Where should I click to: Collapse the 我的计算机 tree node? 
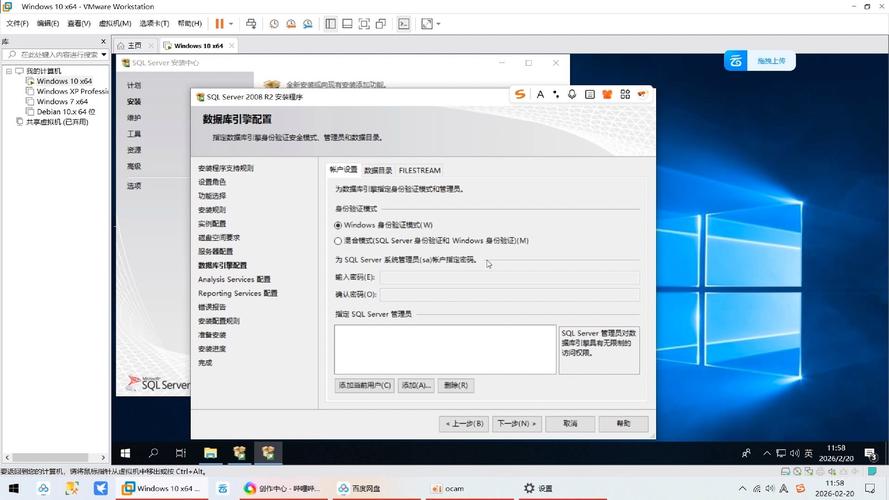click(9, 71)
